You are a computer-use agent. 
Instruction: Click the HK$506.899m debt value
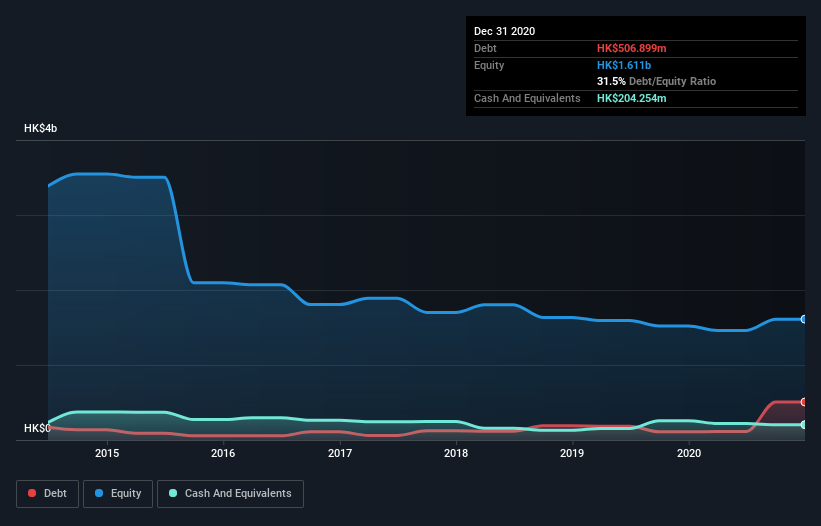pyautogui.click(x=631, y=48)
